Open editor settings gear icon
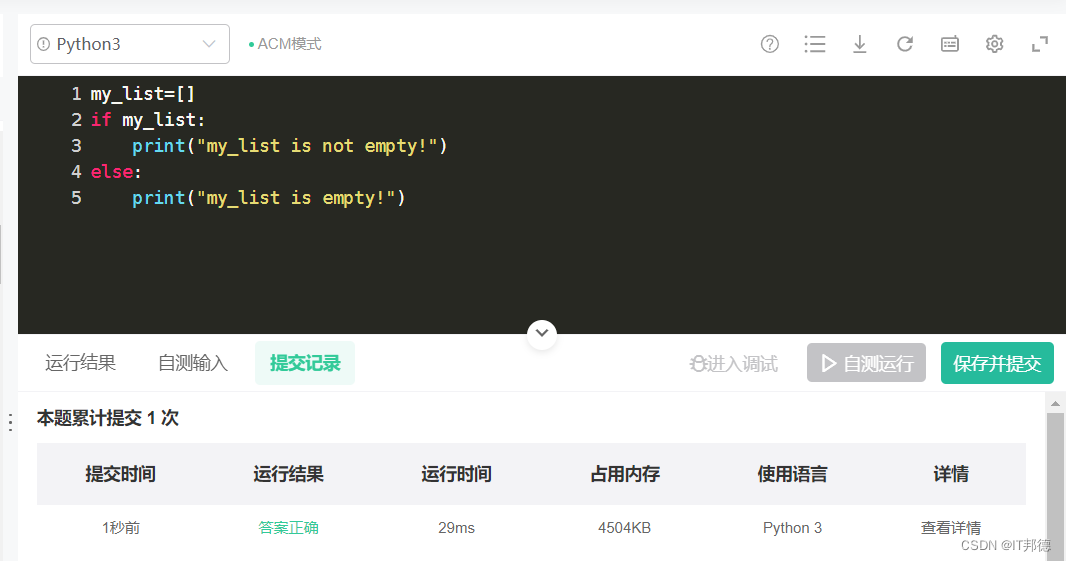Screen dimensions: 1066x561 [x=995, y=44]
